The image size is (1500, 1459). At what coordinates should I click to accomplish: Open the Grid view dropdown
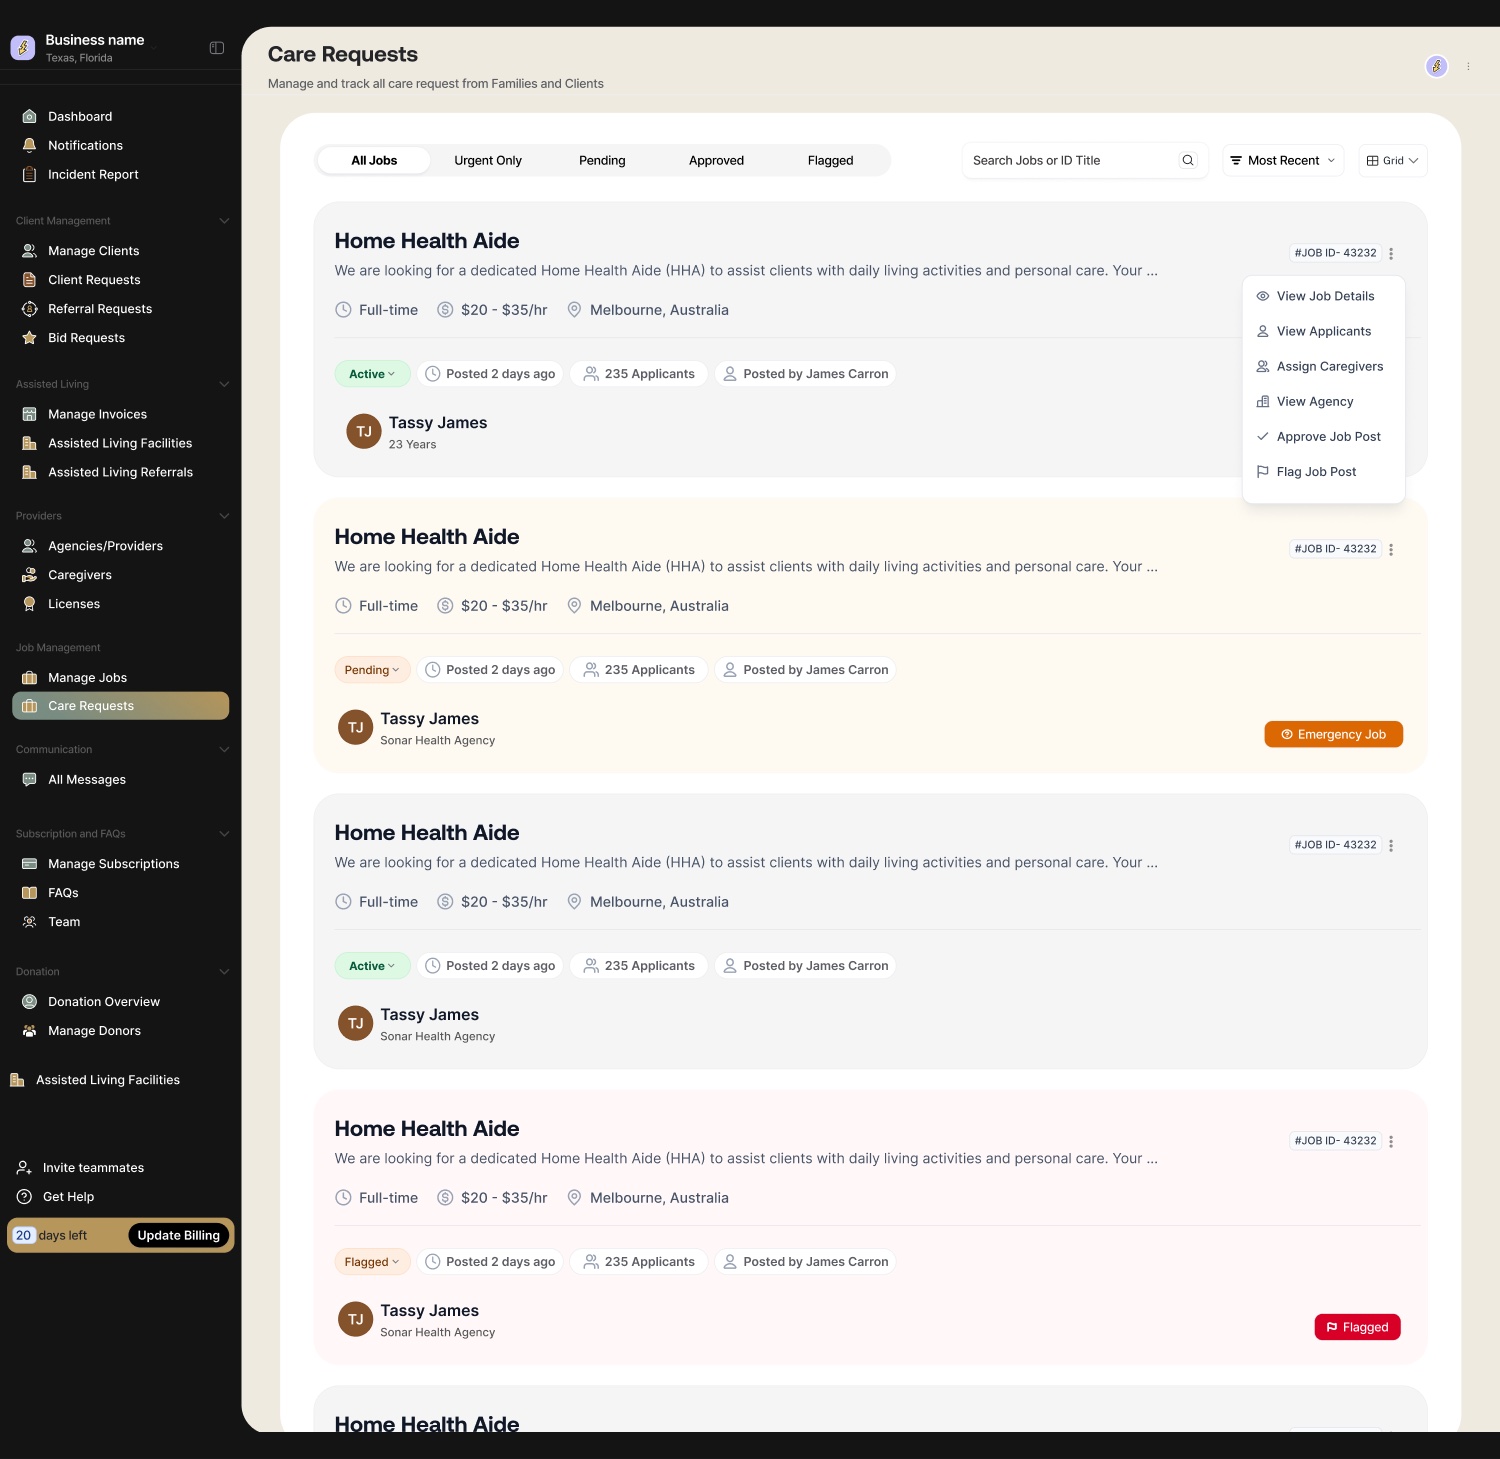tap(1393, 160)
